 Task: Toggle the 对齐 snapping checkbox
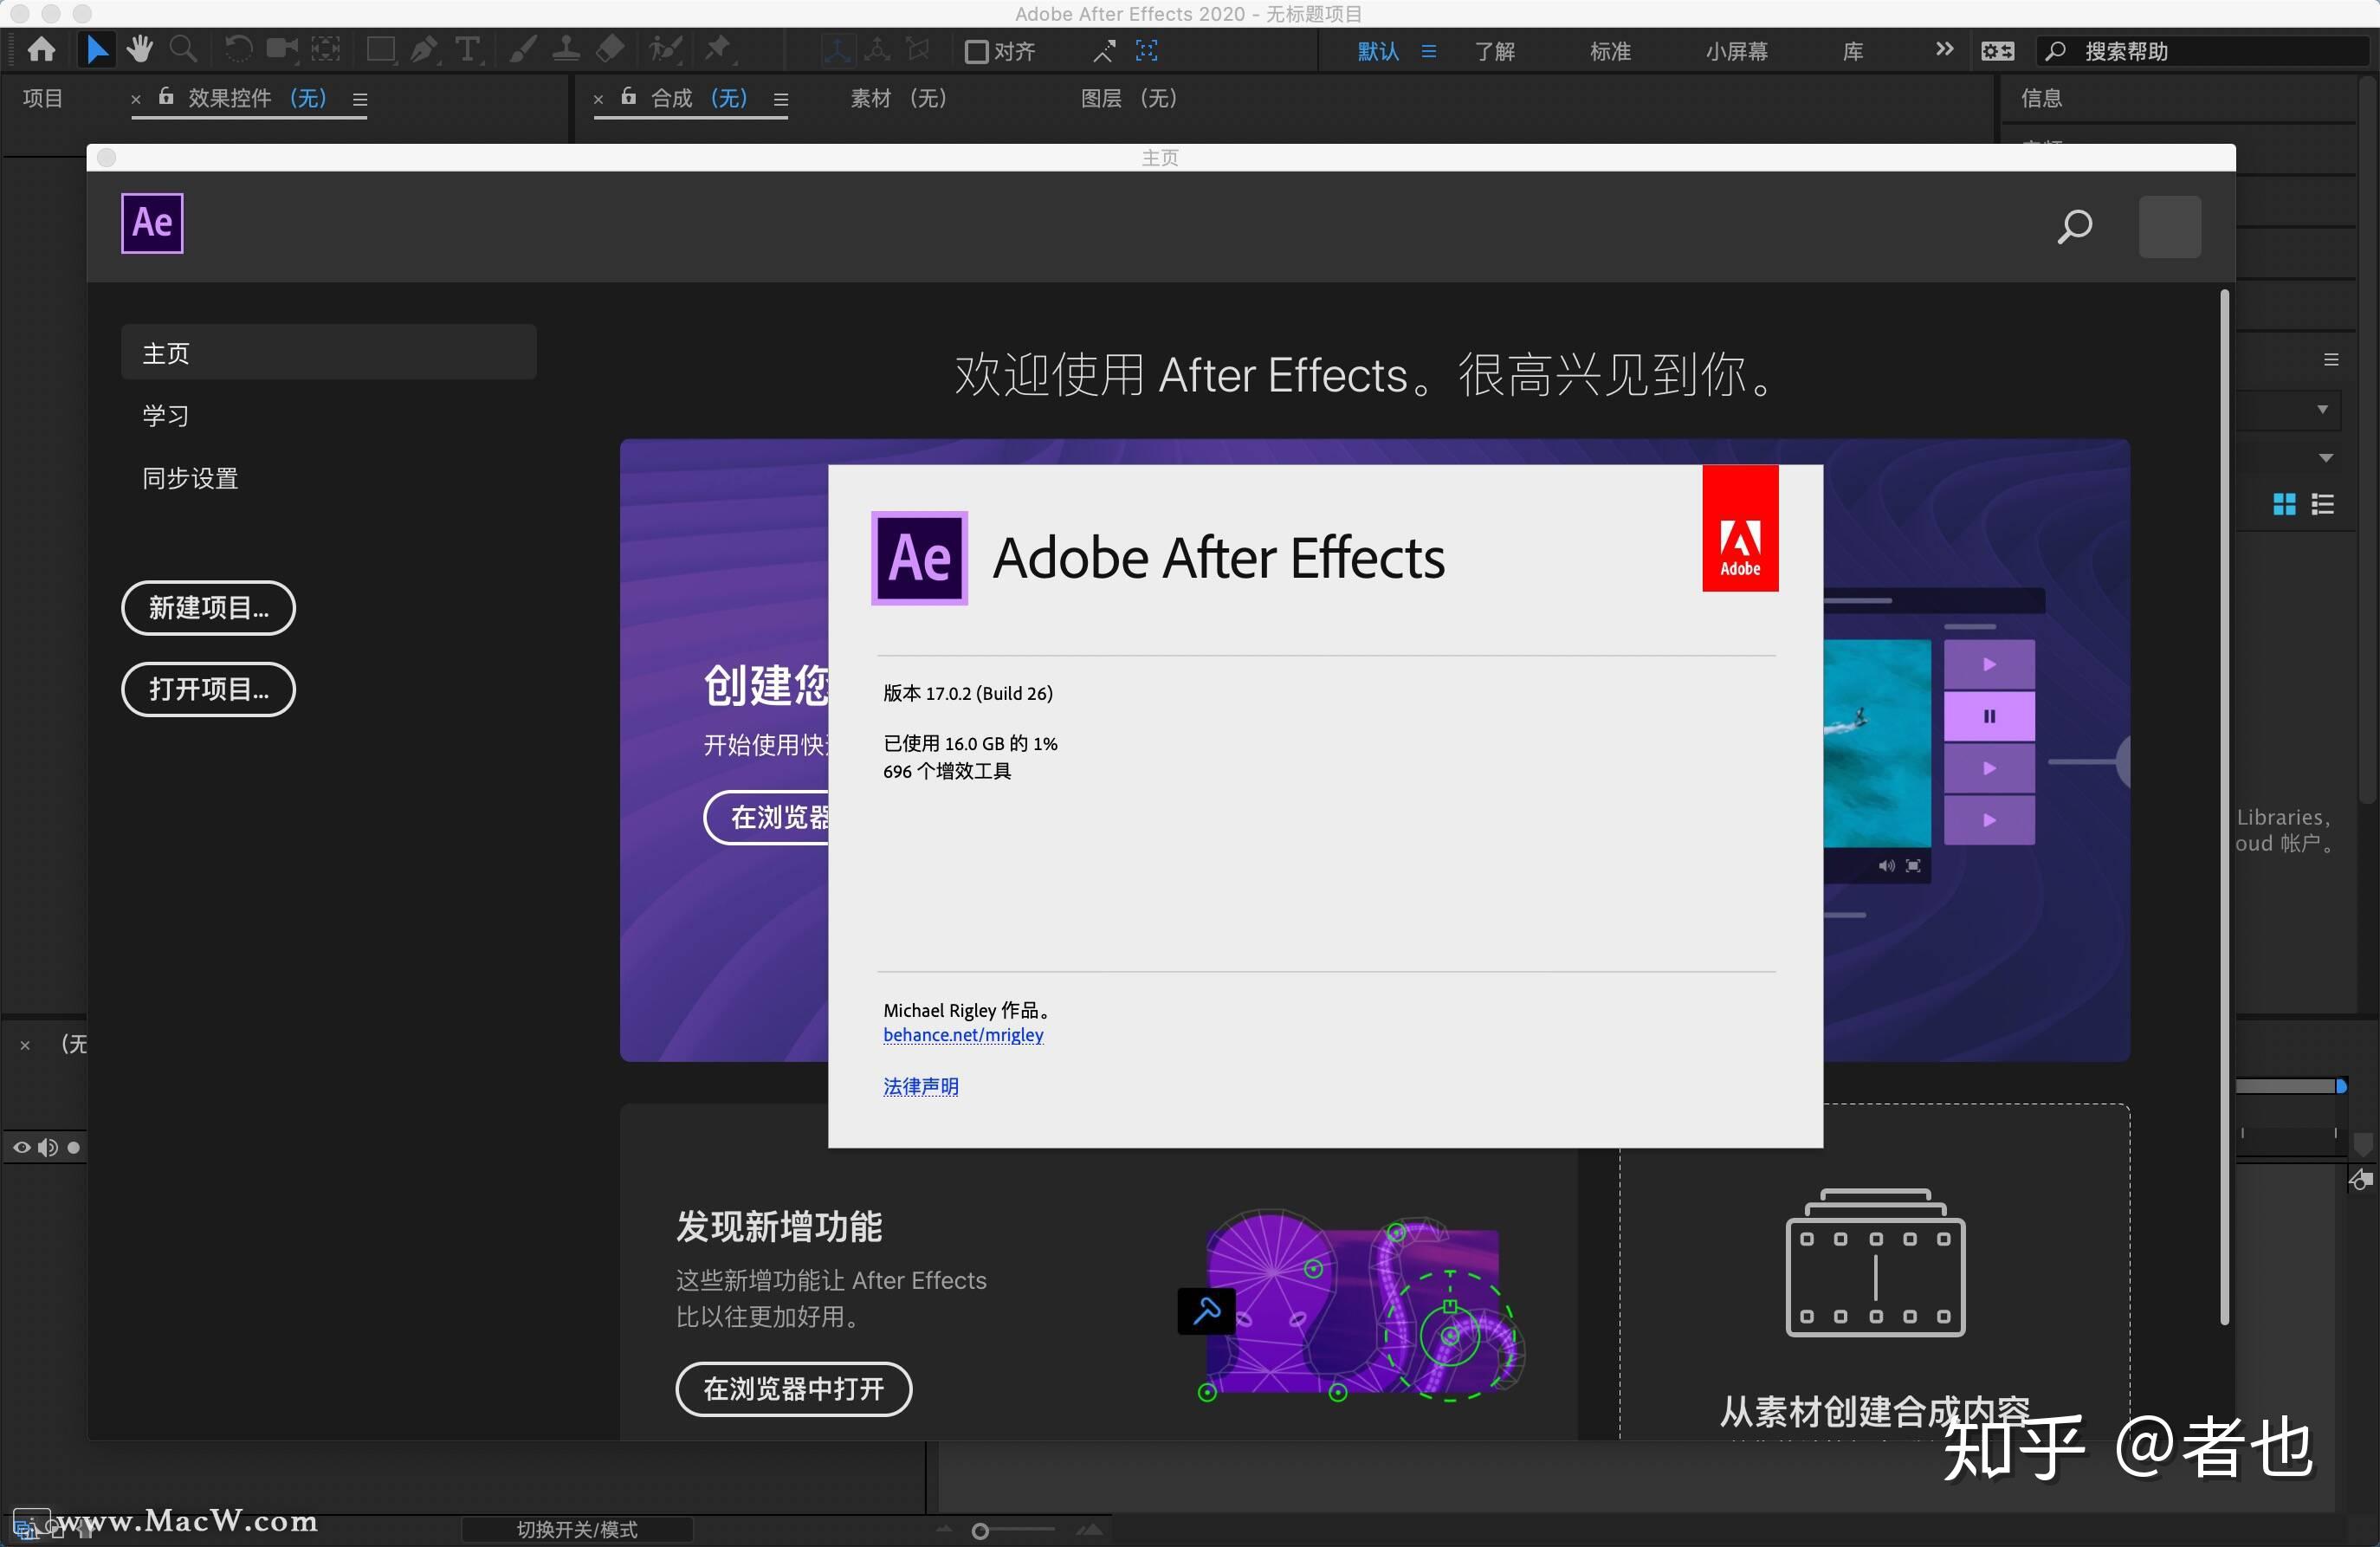point(975,51)
